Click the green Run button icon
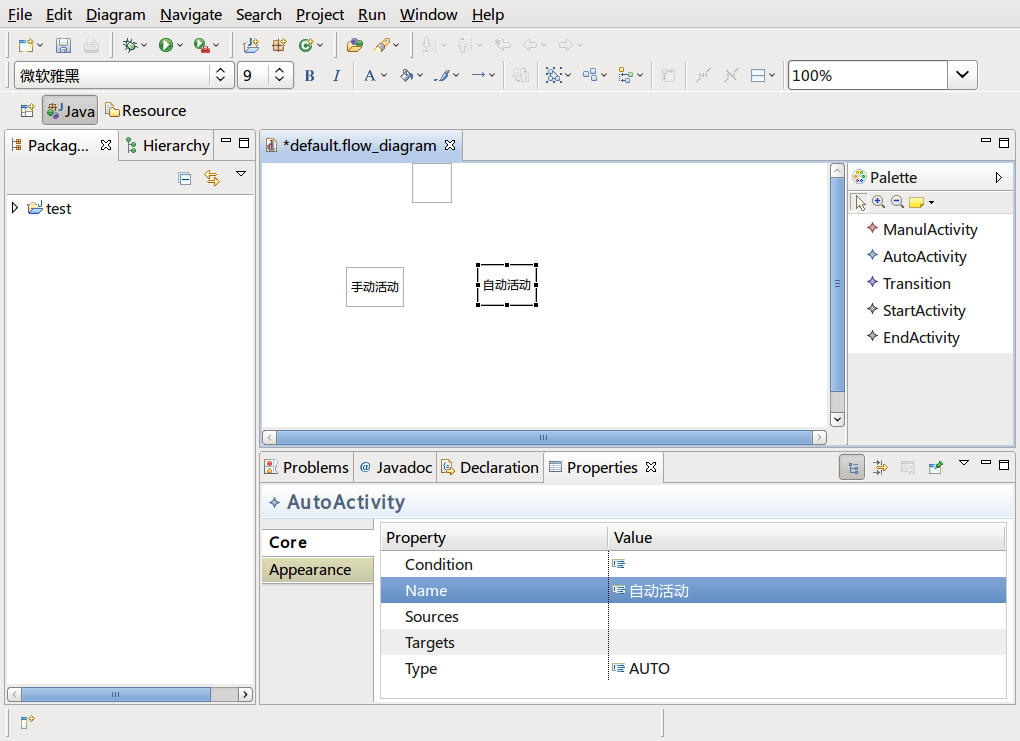The image size is (1020, 741). pos(165,45)
